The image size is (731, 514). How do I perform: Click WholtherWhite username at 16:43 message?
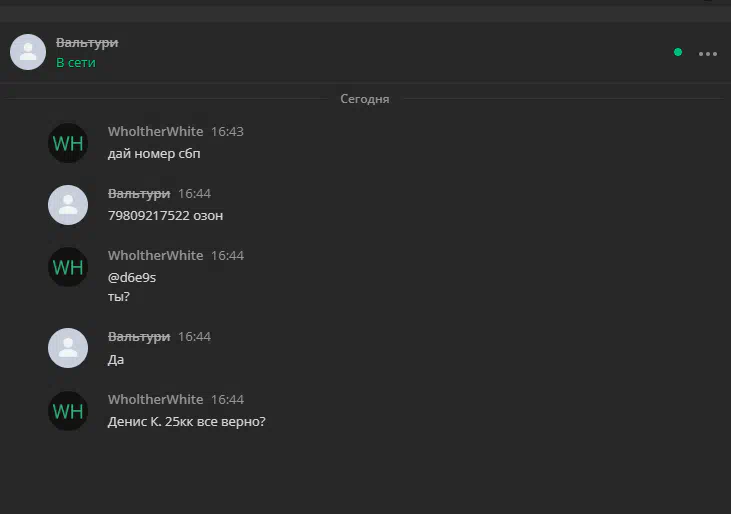pos(156,131)
